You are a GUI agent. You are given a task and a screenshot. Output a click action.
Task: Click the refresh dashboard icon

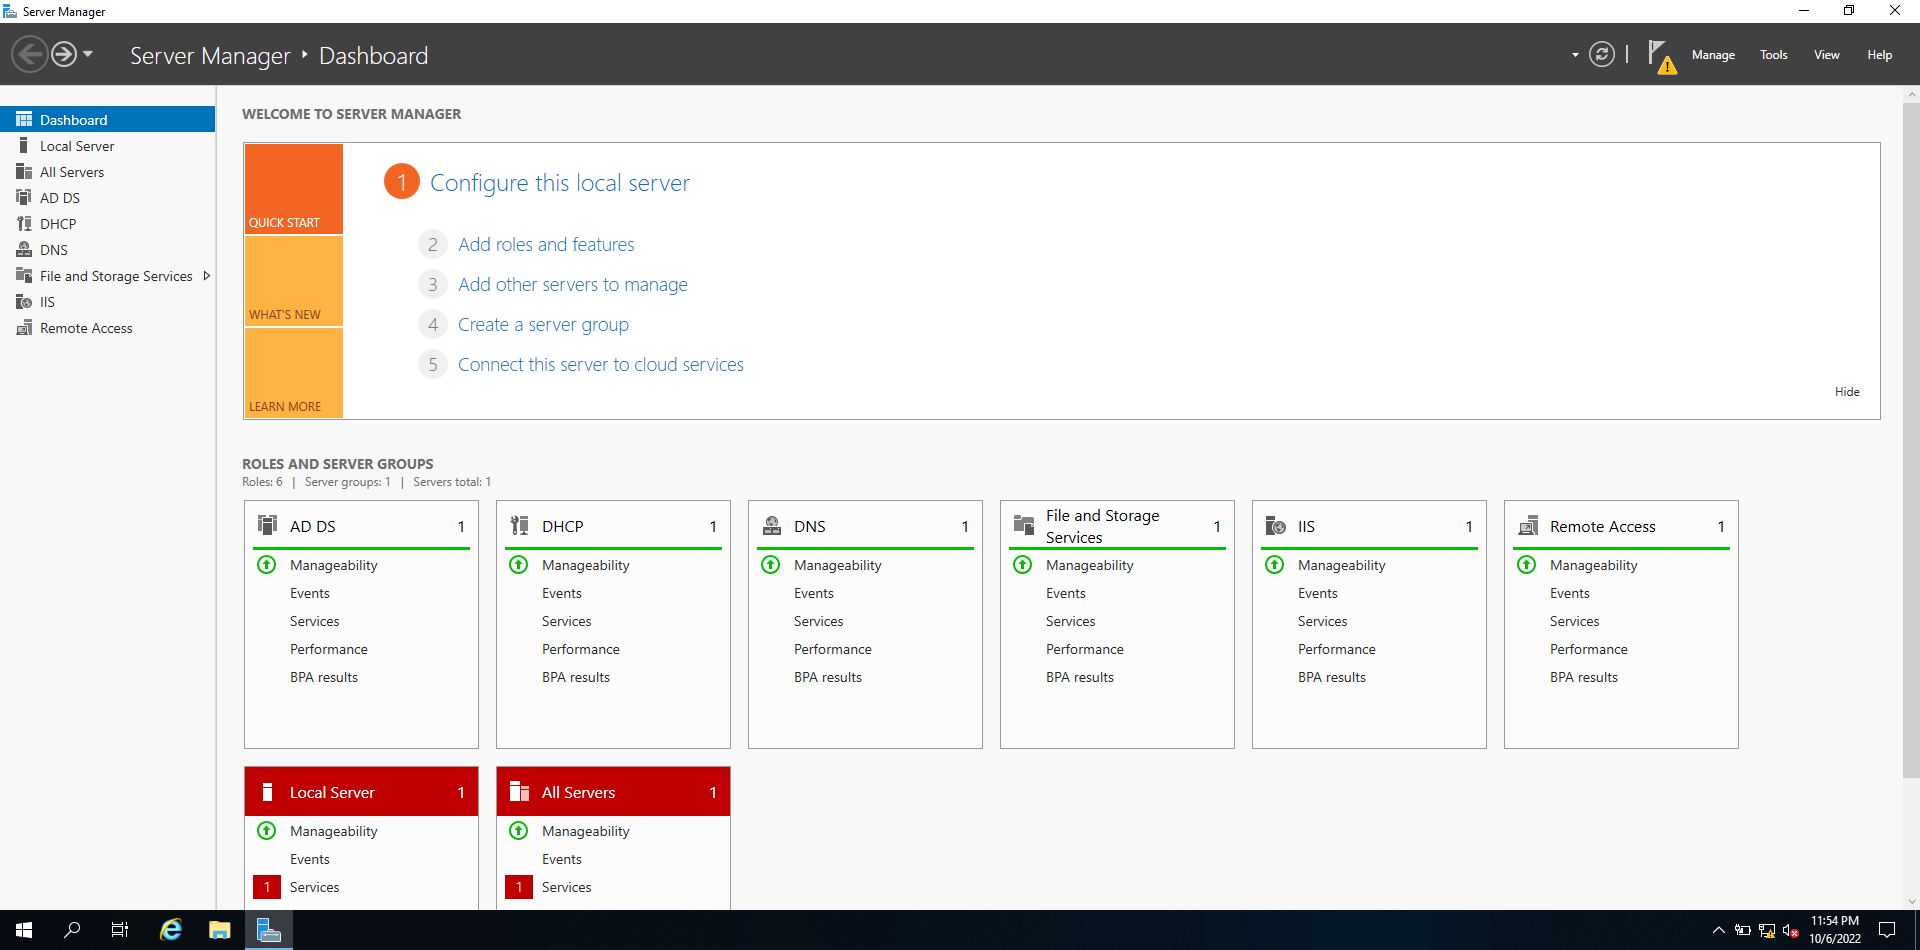tap(1602, 54)
